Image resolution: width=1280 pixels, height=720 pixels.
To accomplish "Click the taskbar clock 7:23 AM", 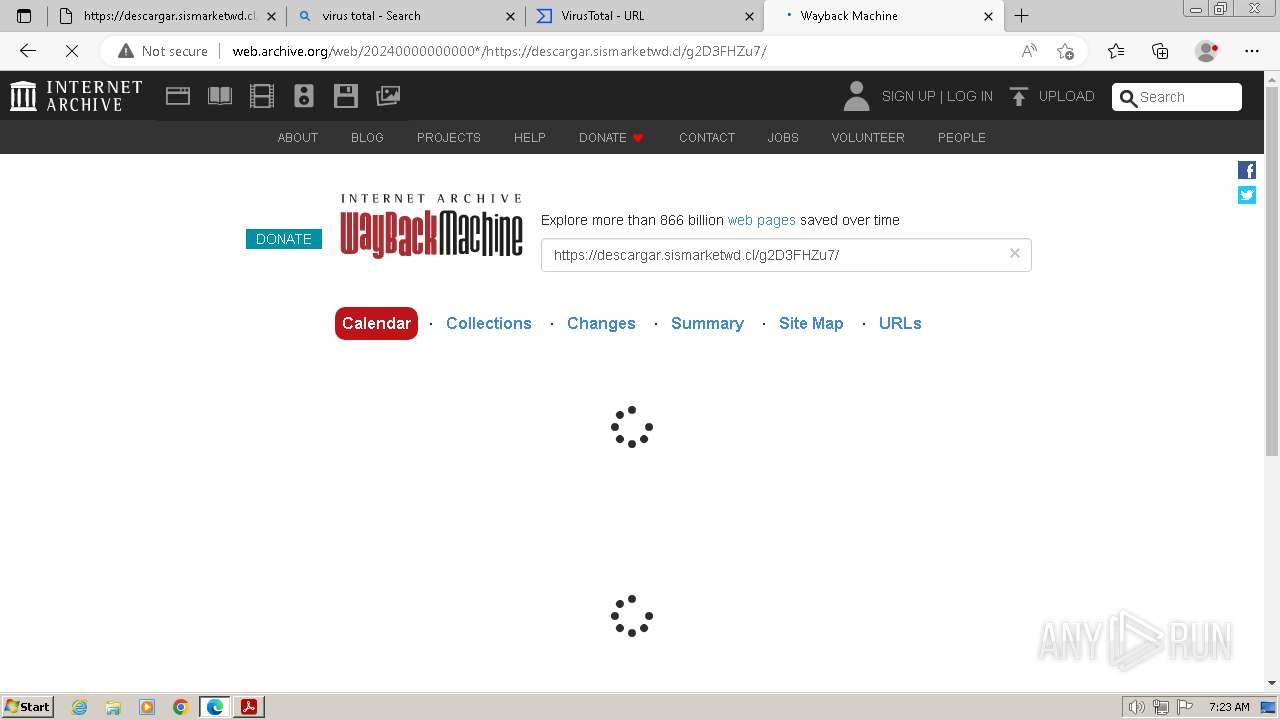I will click(x=1229, y=707).
